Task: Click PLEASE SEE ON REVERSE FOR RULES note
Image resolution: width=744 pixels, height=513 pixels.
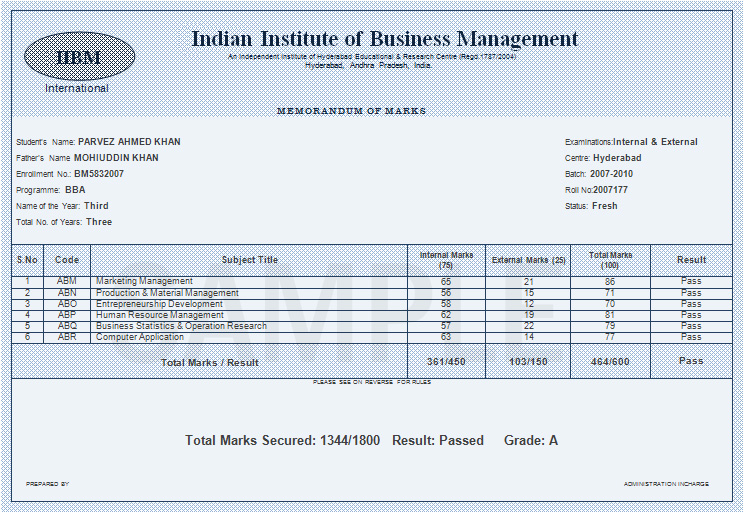Action: [372, 382]
